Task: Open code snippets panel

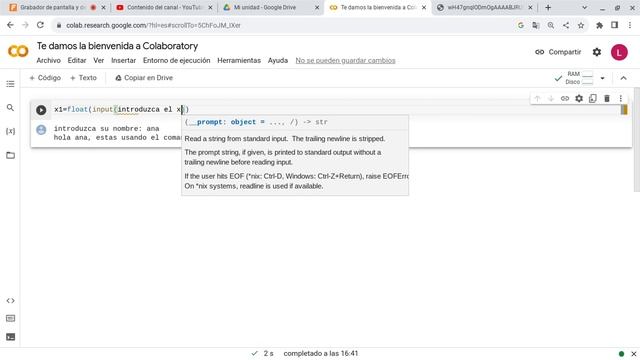Action: (x=10, y=301)
